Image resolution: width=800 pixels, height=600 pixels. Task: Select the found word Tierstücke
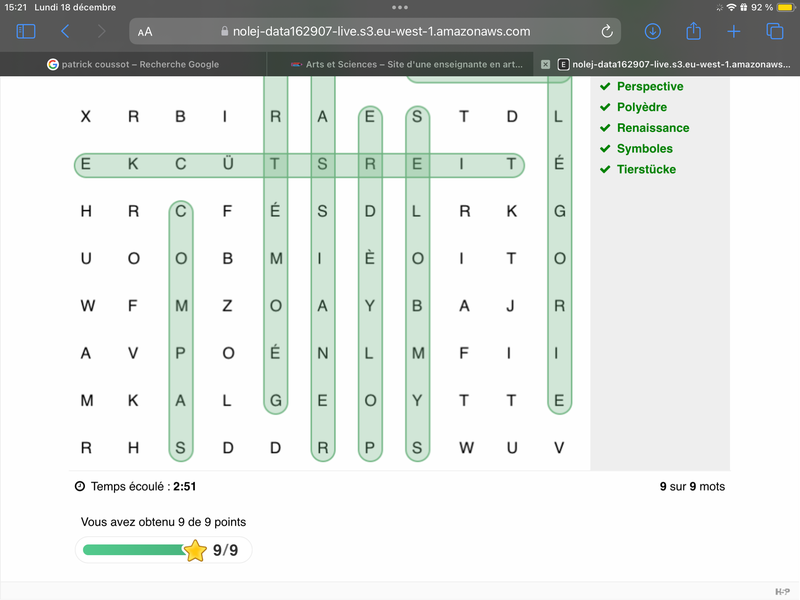646,170
